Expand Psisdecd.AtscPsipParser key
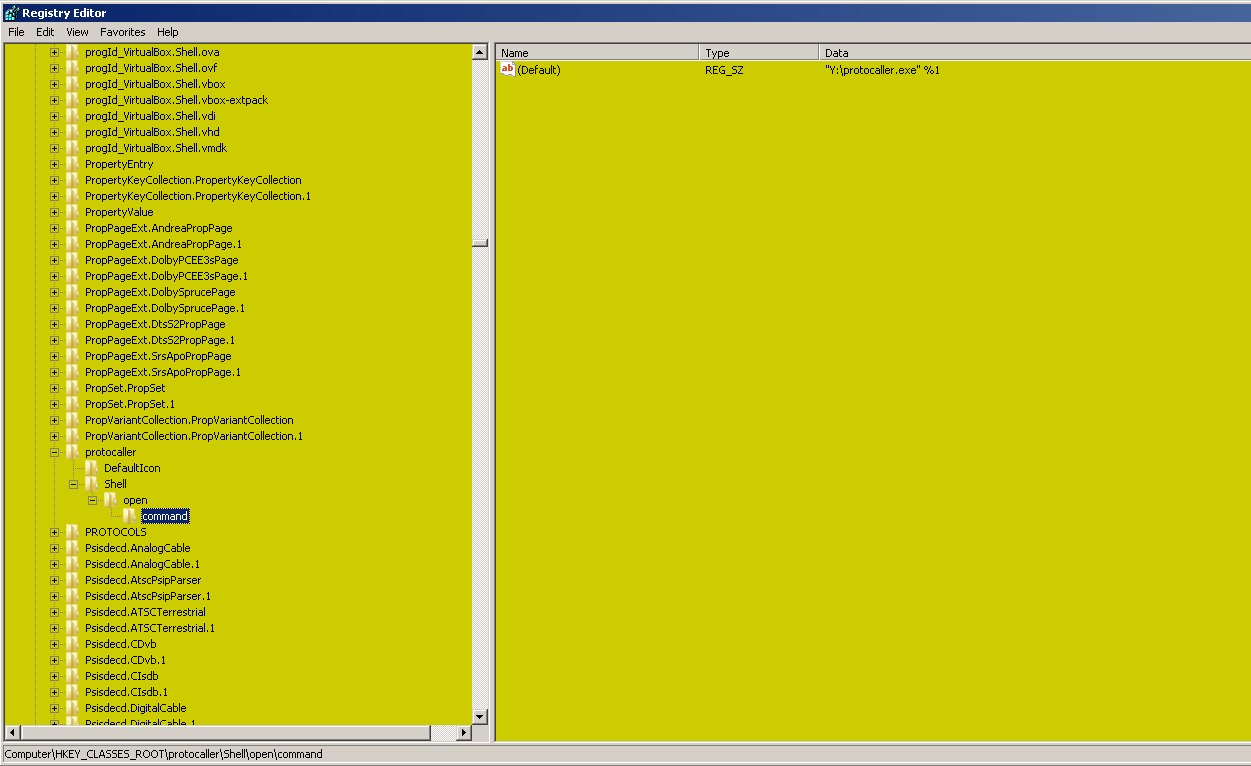 (x=54, y=580)
